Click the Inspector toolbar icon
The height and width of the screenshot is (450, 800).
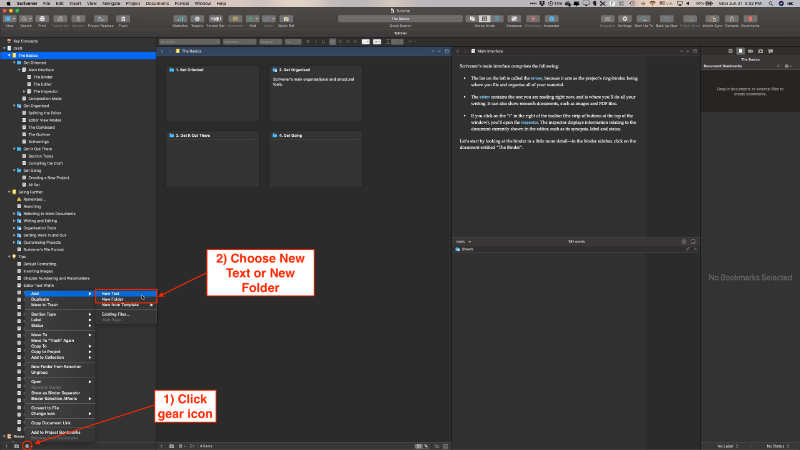pos(552,19)
